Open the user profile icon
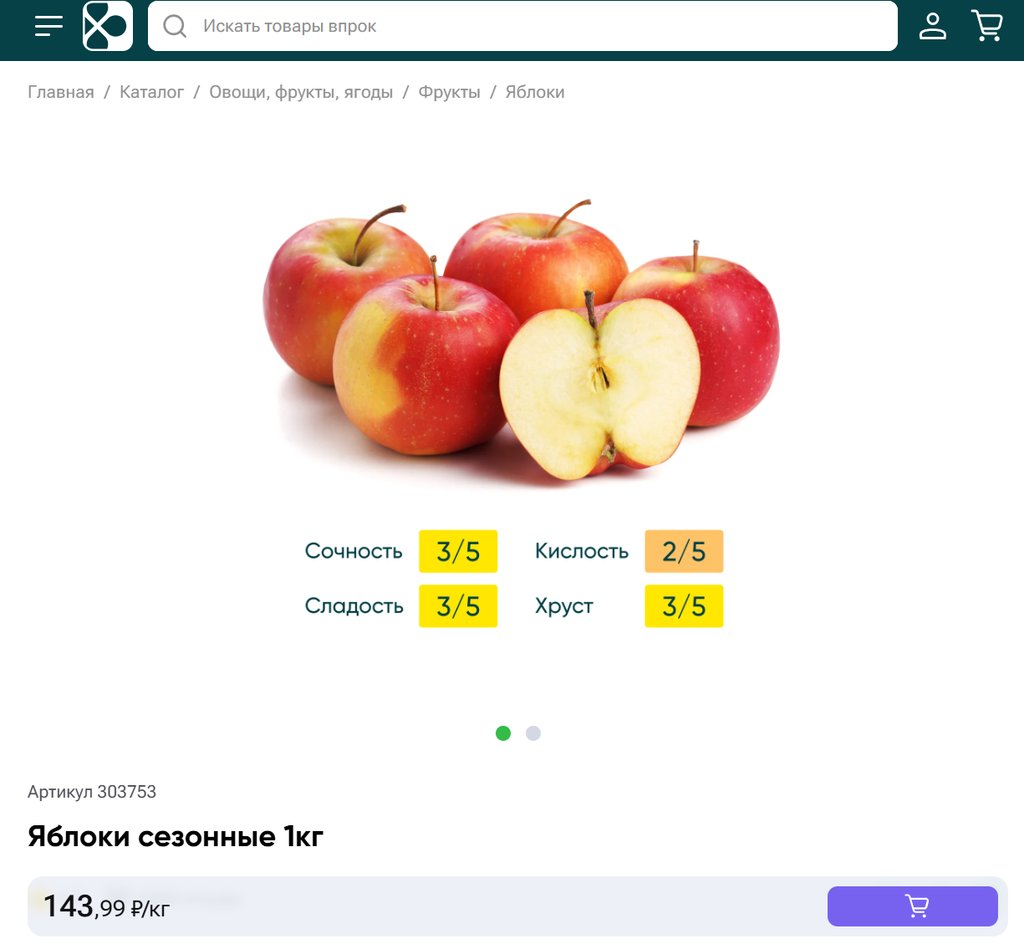Viewport: 1024px width, 944px height. click(933, 26)
